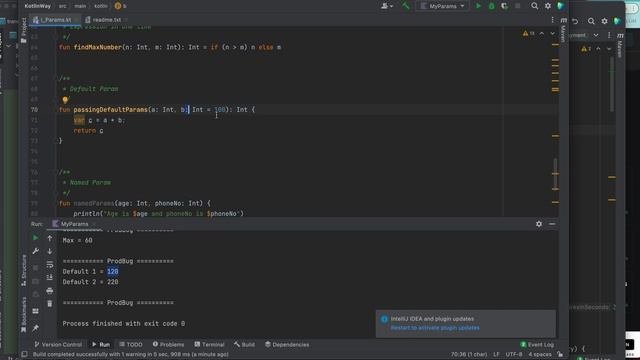This screenshot has width=640, height=360.
Task: Click the editor vertical scrollbar
Action: pyautogui.click(x=555, y=175)
